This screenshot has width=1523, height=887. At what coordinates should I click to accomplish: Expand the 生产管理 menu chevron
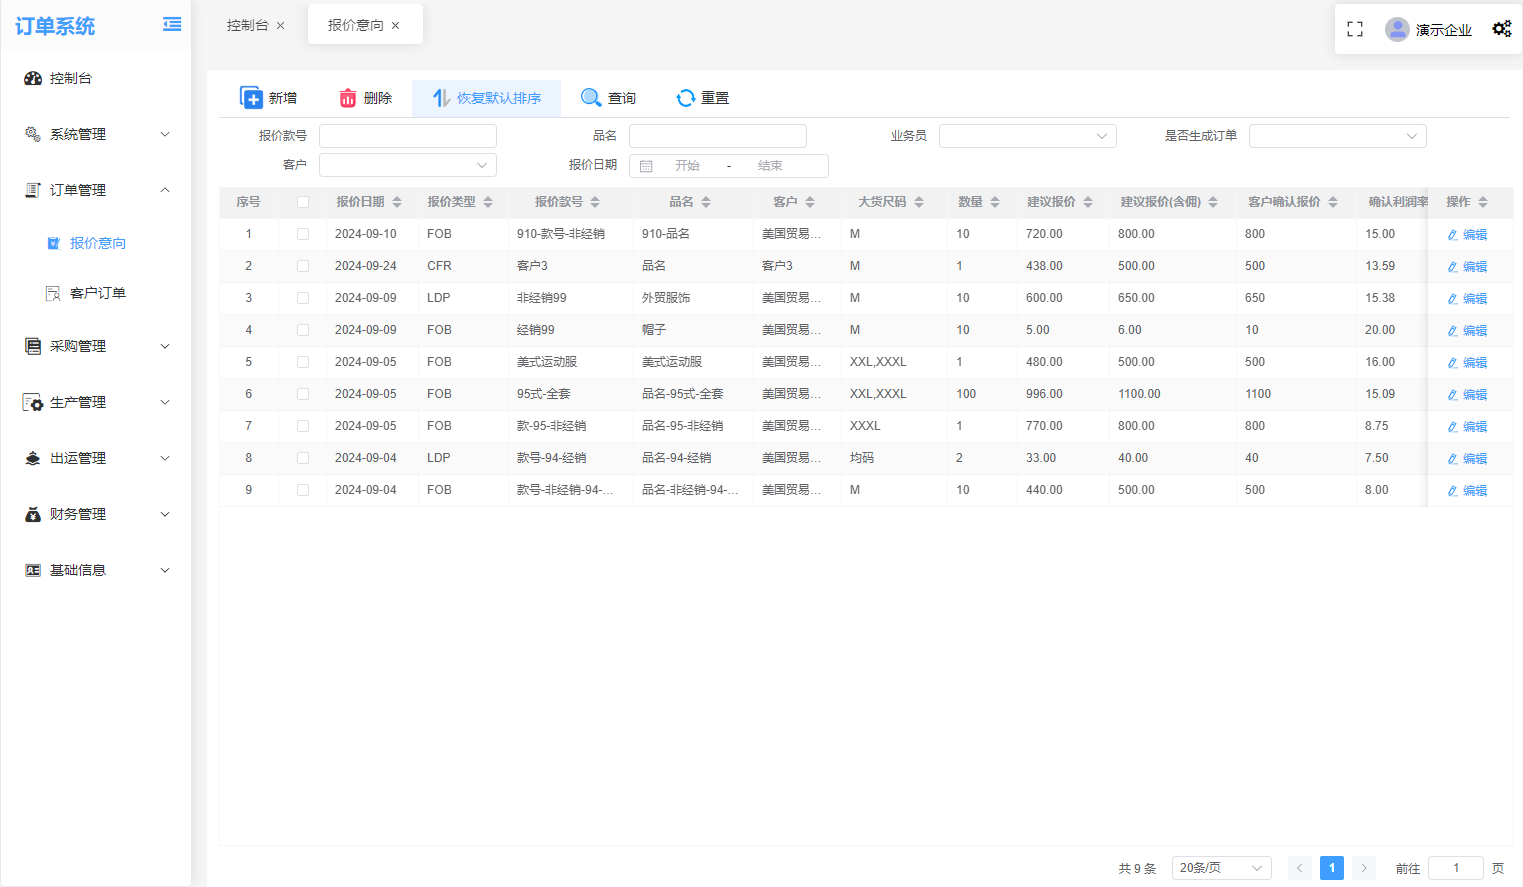tap(165, 402)
